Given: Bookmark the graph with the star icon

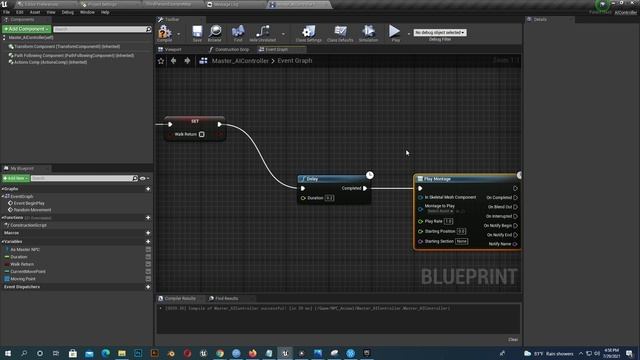Looking at the screenshot, I should (161, 61).
